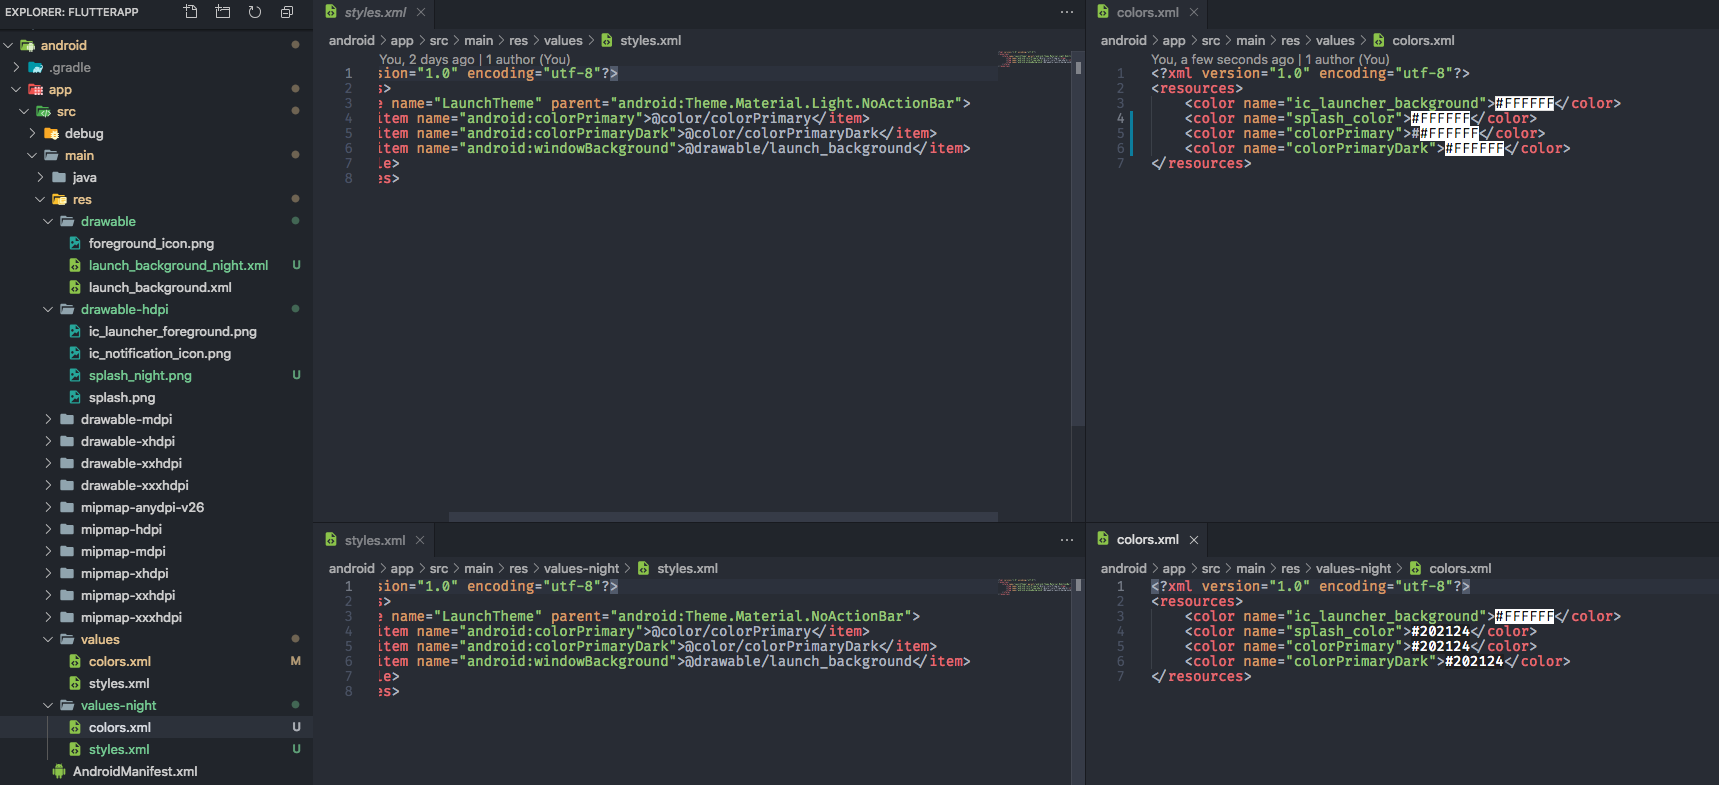This screenshot has width=1719, height=785.
Task: Collapse the drawable-hdpi folder
Action: click(x=48, y=309)
